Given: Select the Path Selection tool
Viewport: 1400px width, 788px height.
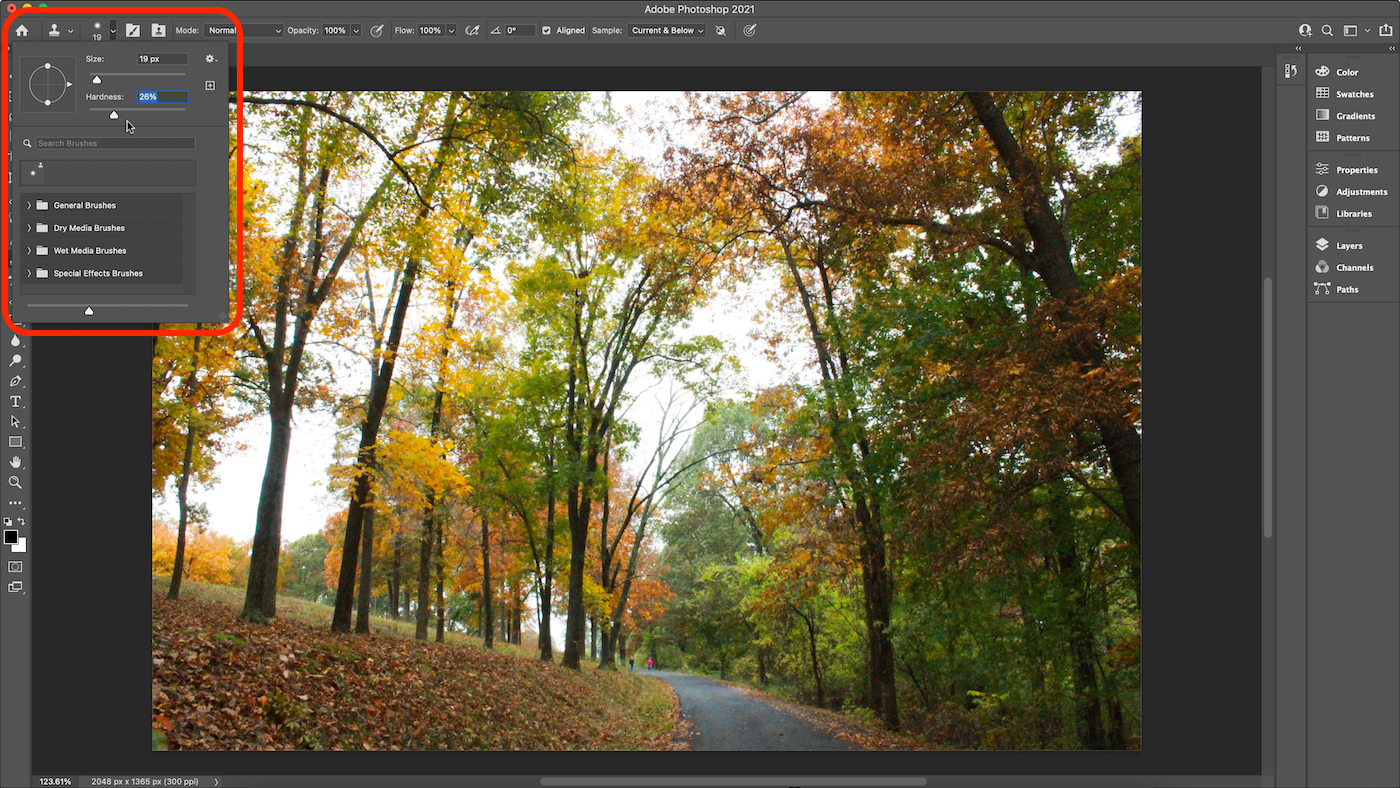Looking at the screenshot, I should tap(16, 421).
